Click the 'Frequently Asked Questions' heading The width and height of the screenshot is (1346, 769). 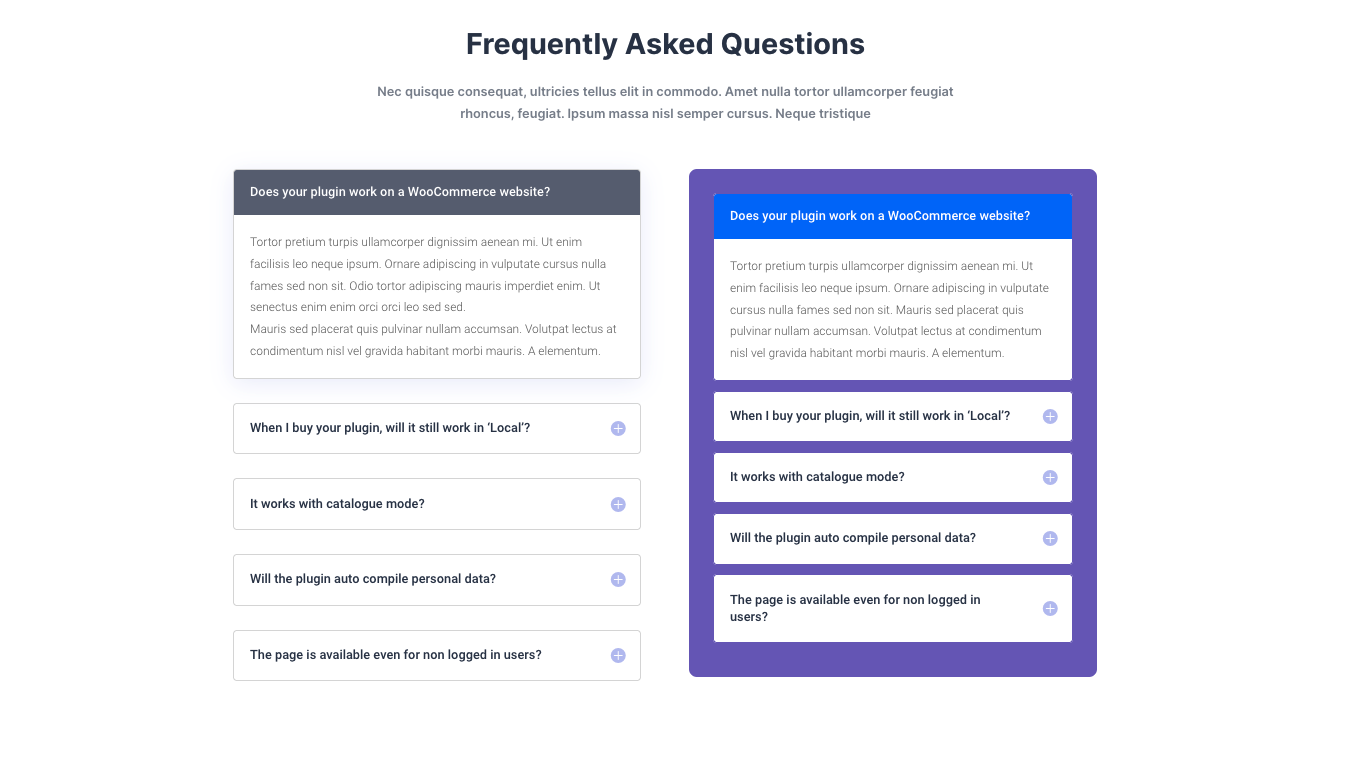(665, 44)
